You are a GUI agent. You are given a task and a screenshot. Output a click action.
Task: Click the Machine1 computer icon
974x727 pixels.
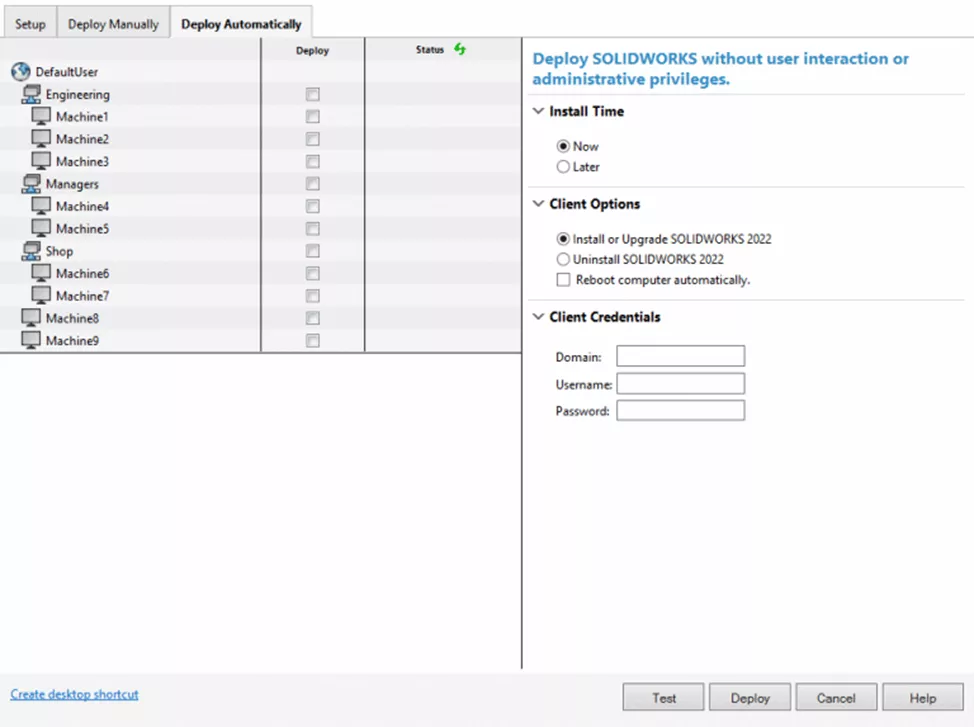41,117
